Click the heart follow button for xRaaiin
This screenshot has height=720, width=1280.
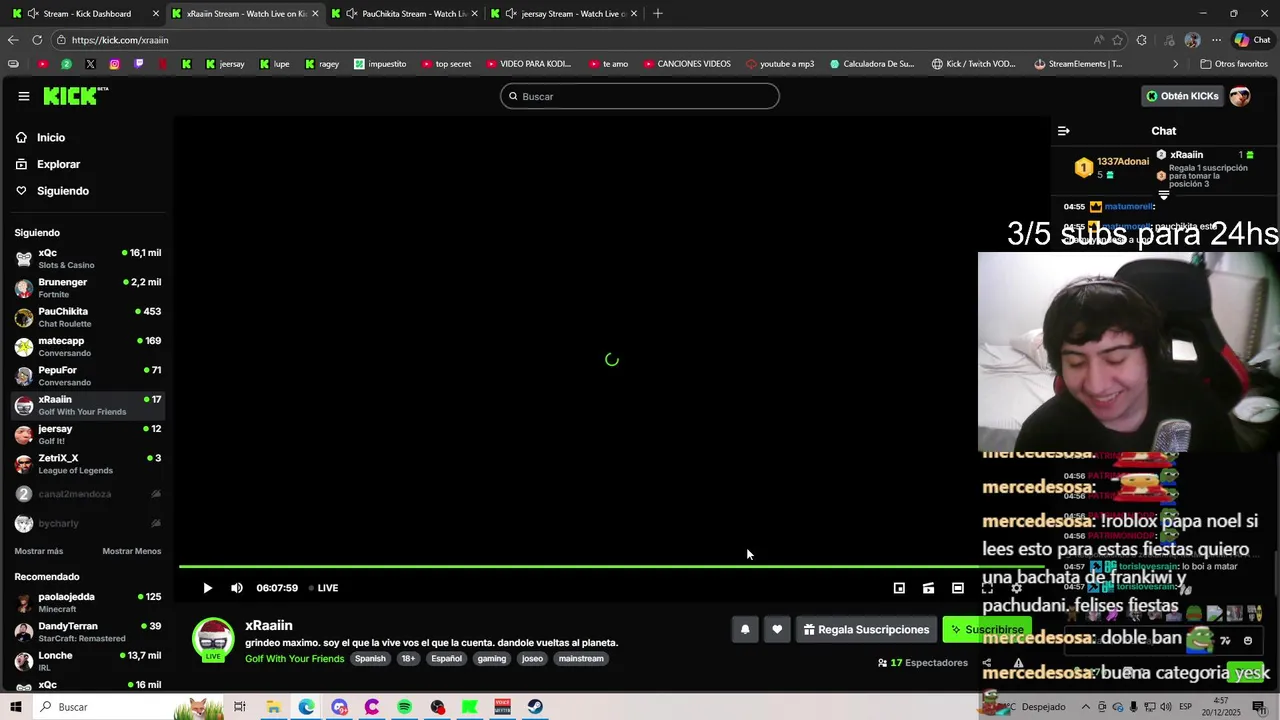[x=777, y=629]
